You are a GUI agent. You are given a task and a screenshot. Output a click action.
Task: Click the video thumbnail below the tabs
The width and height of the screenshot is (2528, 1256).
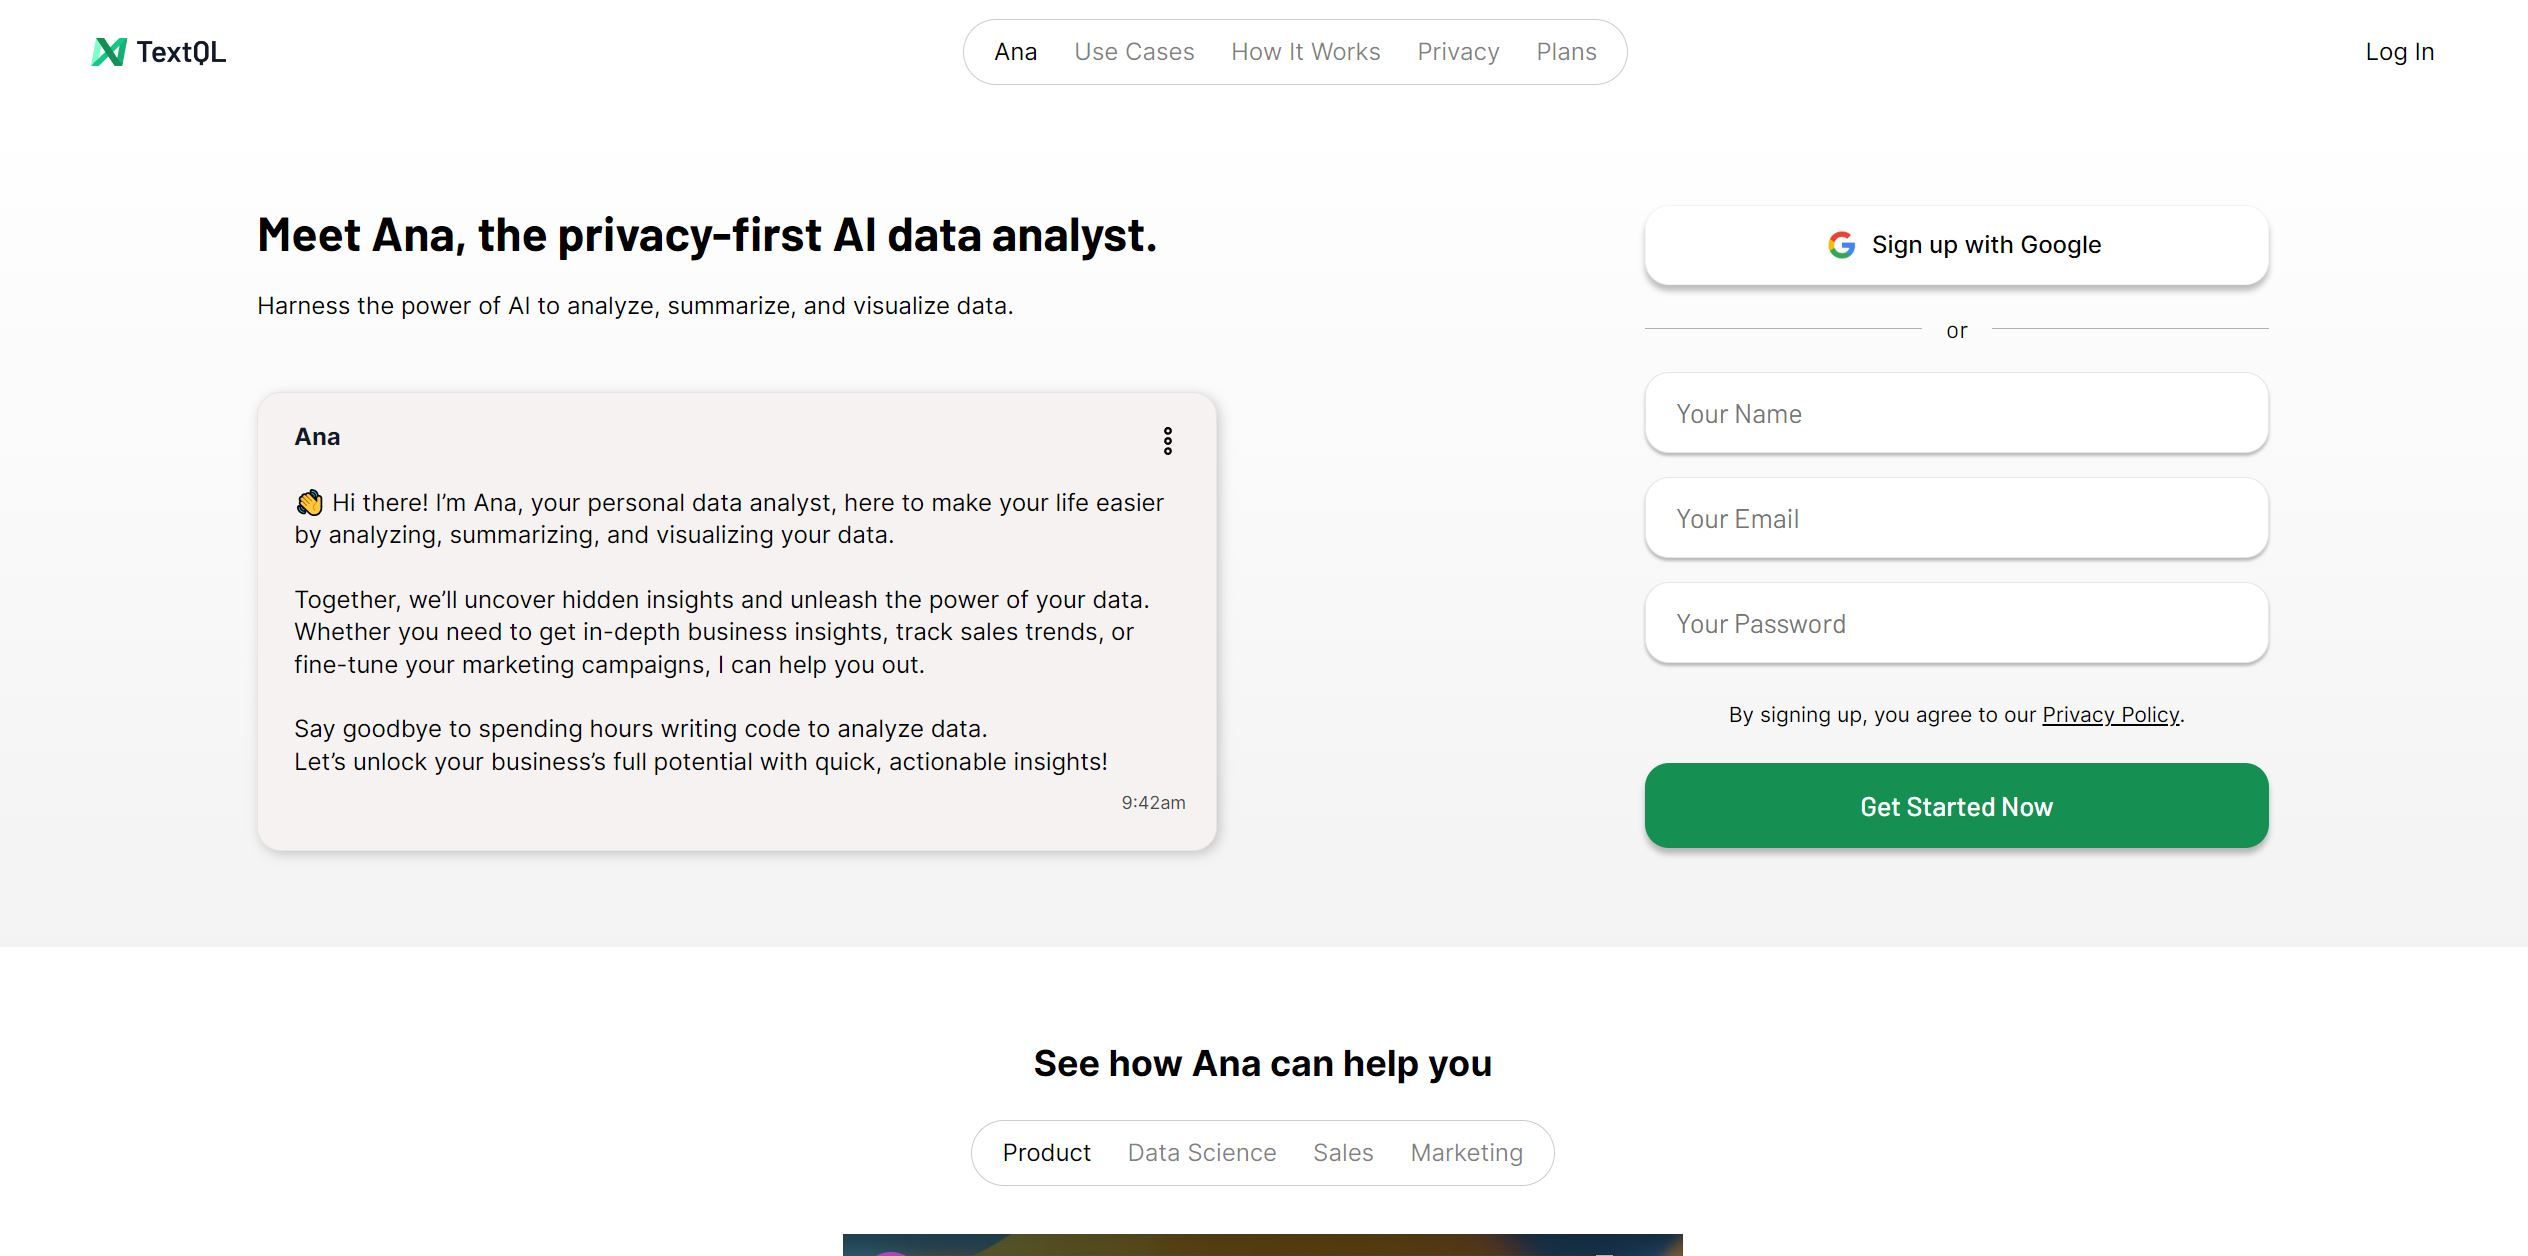1262,1245
